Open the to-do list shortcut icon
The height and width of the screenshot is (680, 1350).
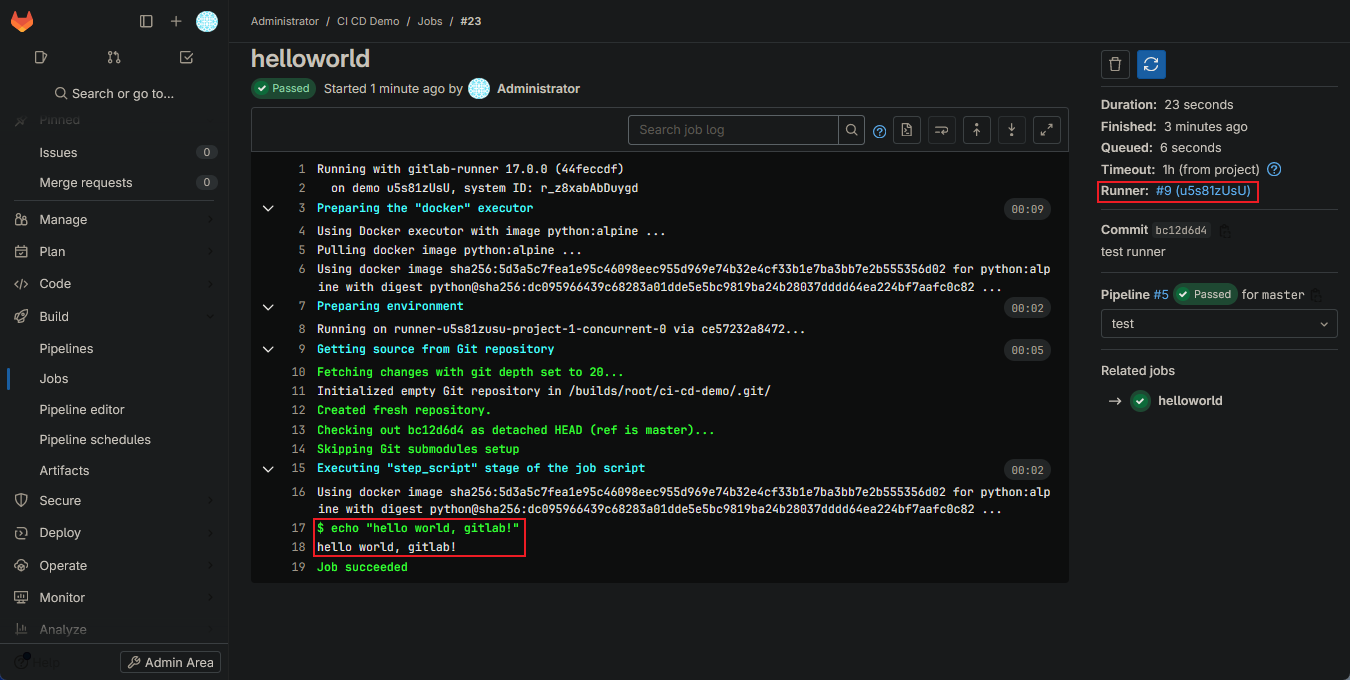coord(186,58)
